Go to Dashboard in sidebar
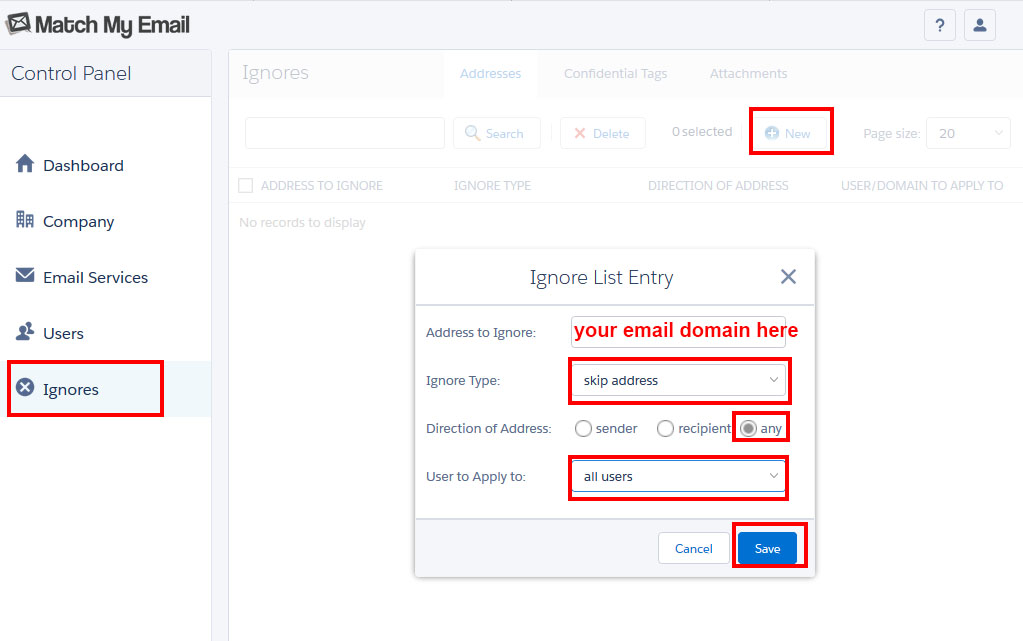This screenshot has width=1023, height=641. (x=83, y=166)
